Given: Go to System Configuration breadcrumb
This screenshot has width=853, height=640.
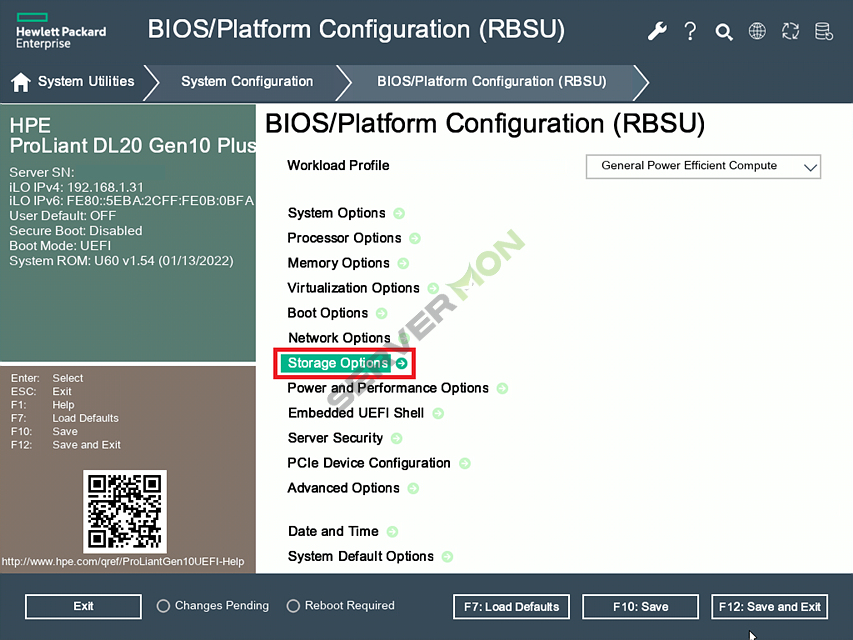Looking at the screenshot, I should click(x=247, y=82).
